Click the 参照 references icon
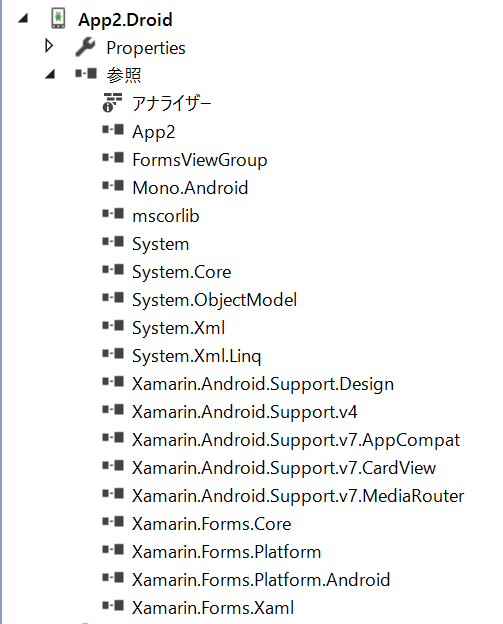The width and height of the screenshot is (503, 624). [x=86, y=73]
